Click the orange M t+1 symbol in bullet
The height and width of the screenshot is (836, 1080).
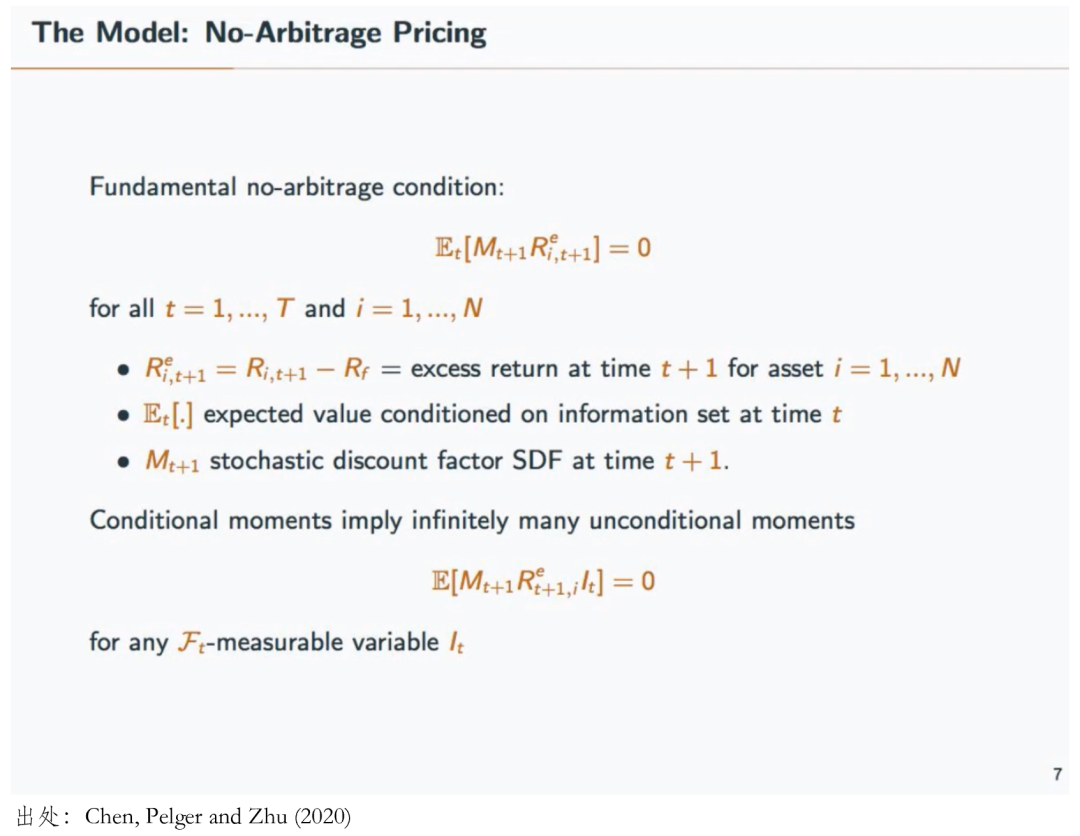pos(172,461)
